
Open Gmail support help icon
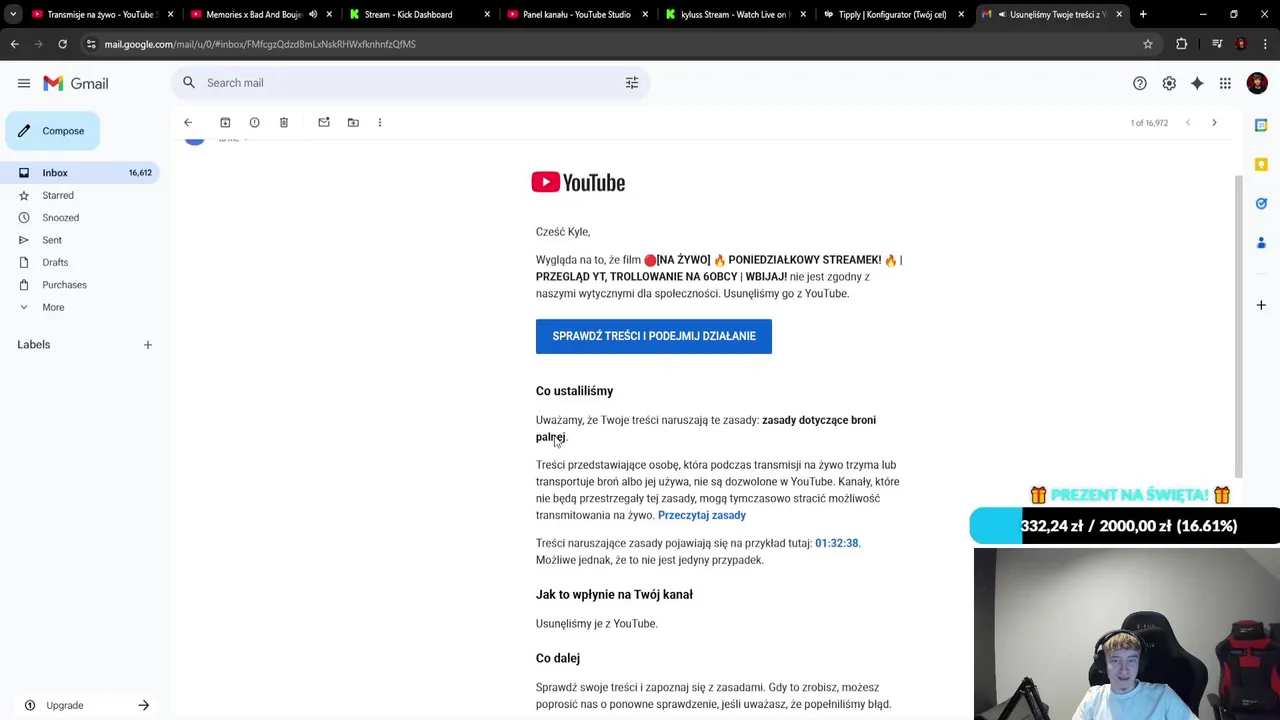coord(1140,83)
